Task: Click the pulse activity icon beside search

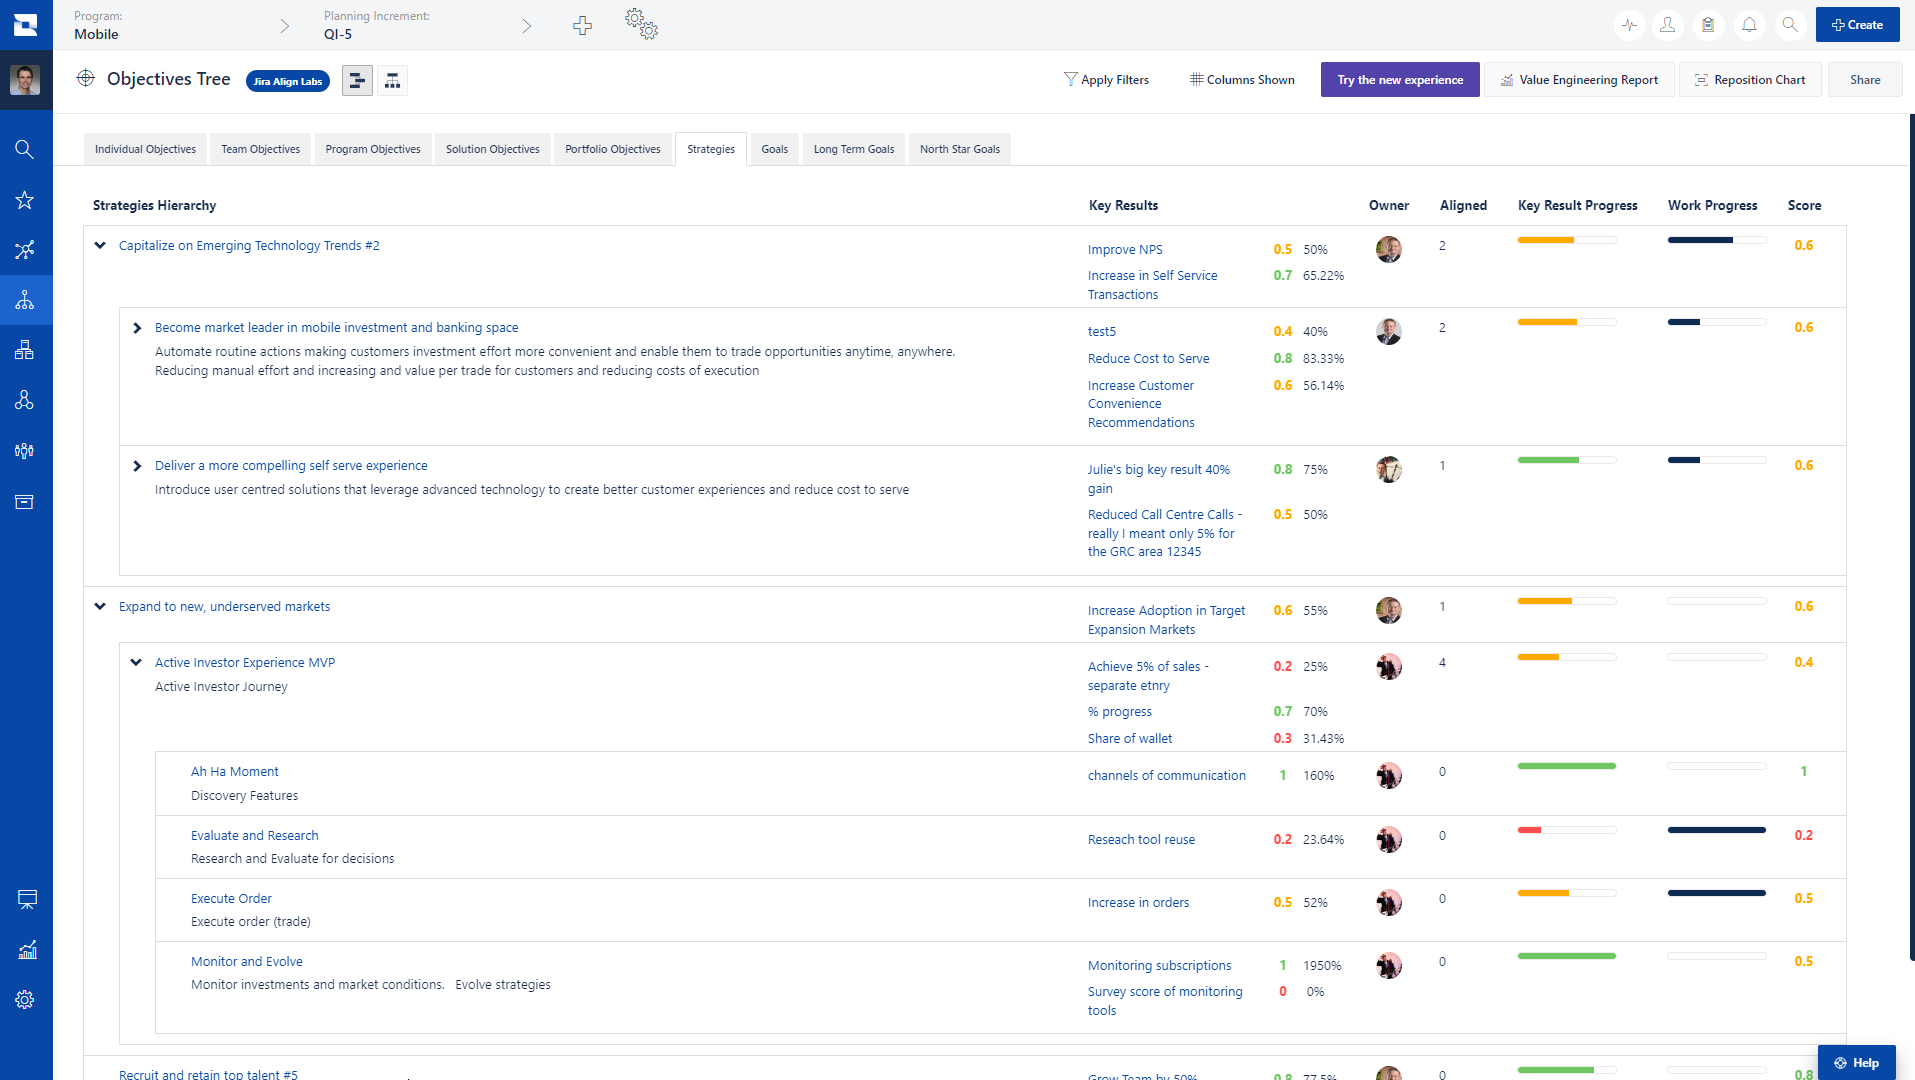Action: 1628,25
